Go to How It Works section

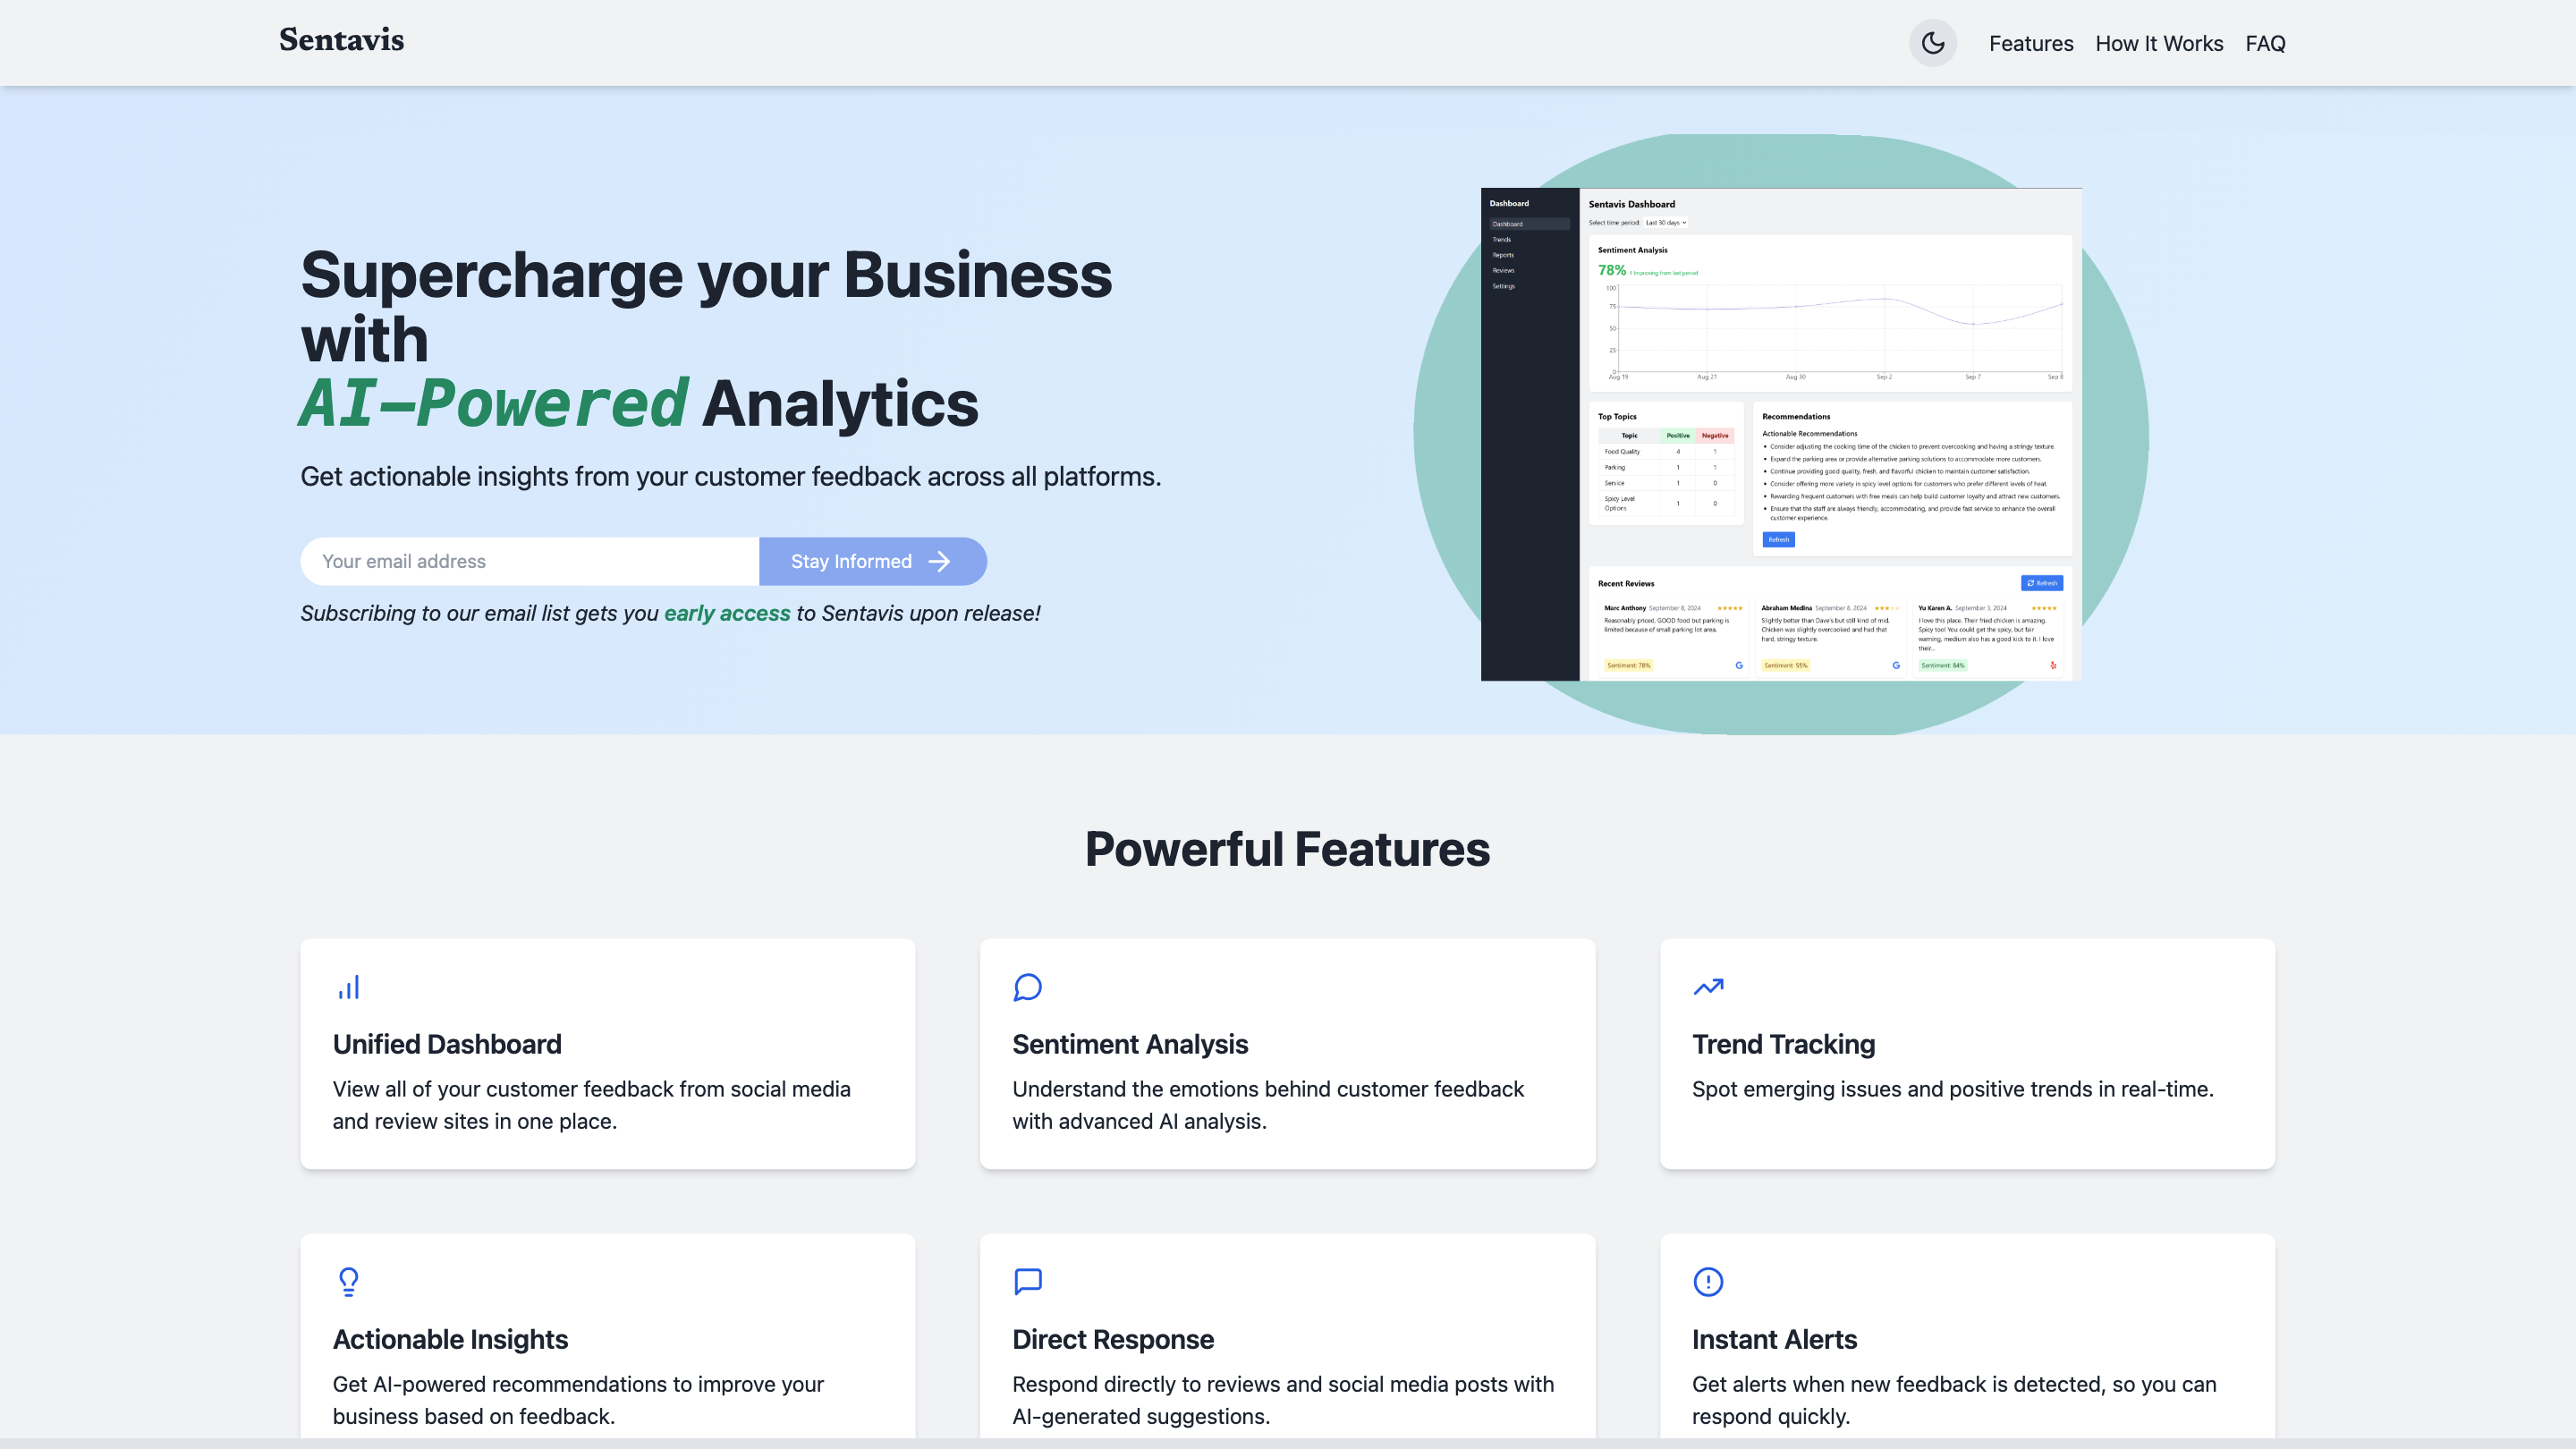point(2158,43)
